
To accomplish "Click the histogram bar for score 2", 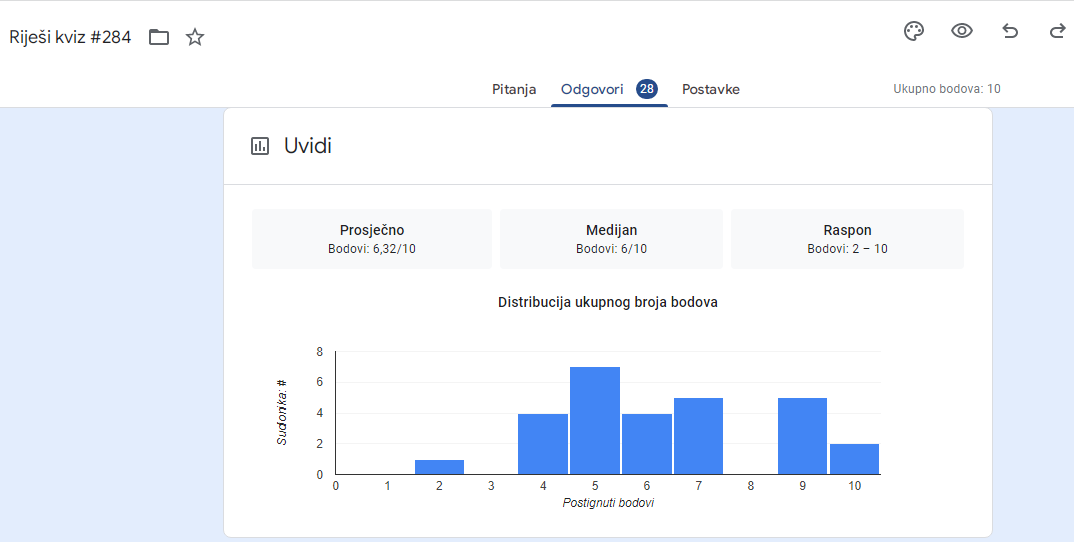I will pyautogui.click(x=440, y=467).
